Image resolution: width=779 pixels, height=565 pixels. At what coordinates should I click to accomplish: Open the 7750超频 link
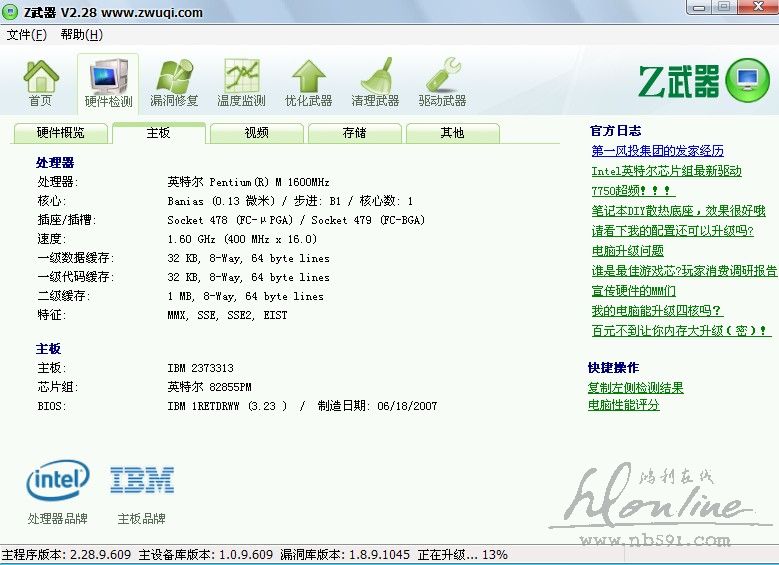[x=632, y=191]
